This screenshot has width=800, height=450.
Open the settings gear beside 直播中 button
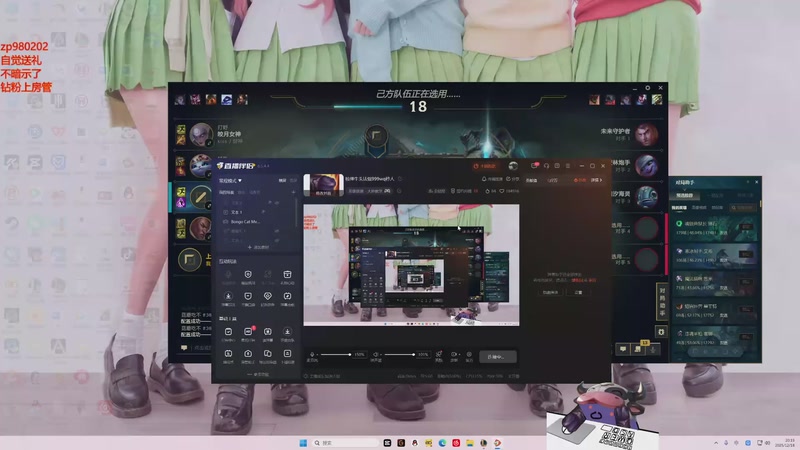pyautogui.click(x=469, y=354)
